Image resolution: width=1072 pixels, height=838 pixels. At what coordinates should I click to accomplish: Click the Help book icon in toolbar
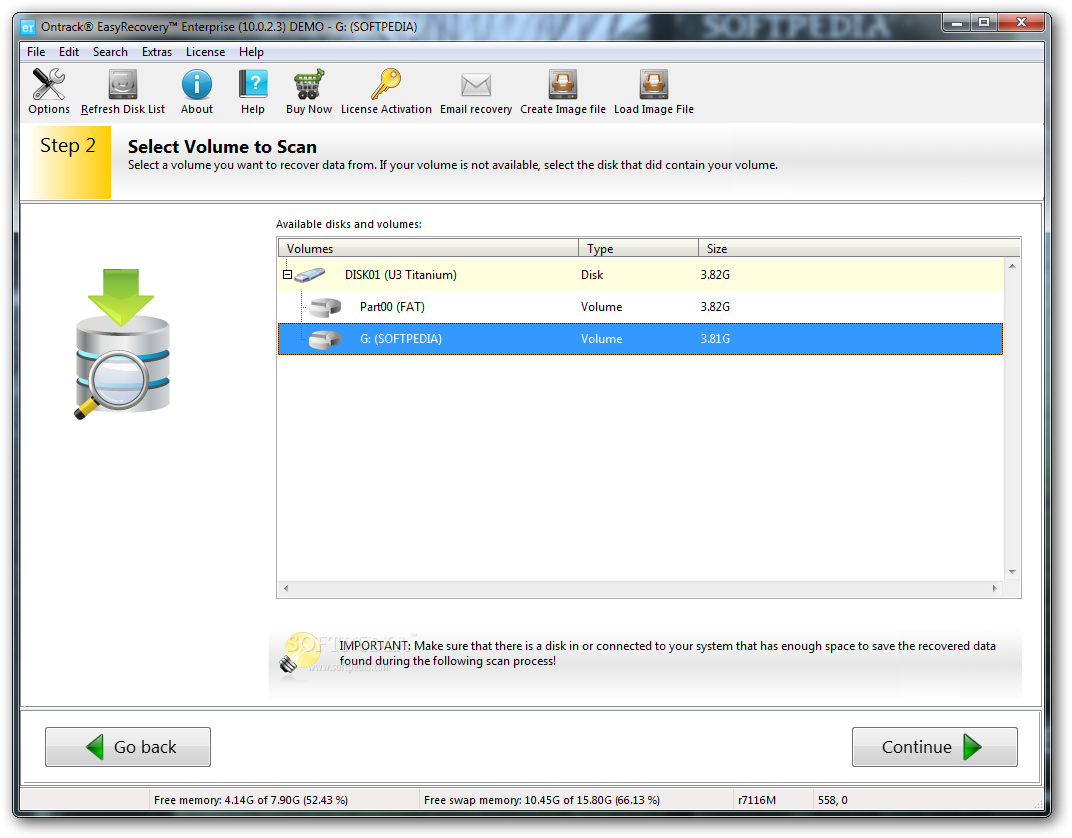pos(253,85)
